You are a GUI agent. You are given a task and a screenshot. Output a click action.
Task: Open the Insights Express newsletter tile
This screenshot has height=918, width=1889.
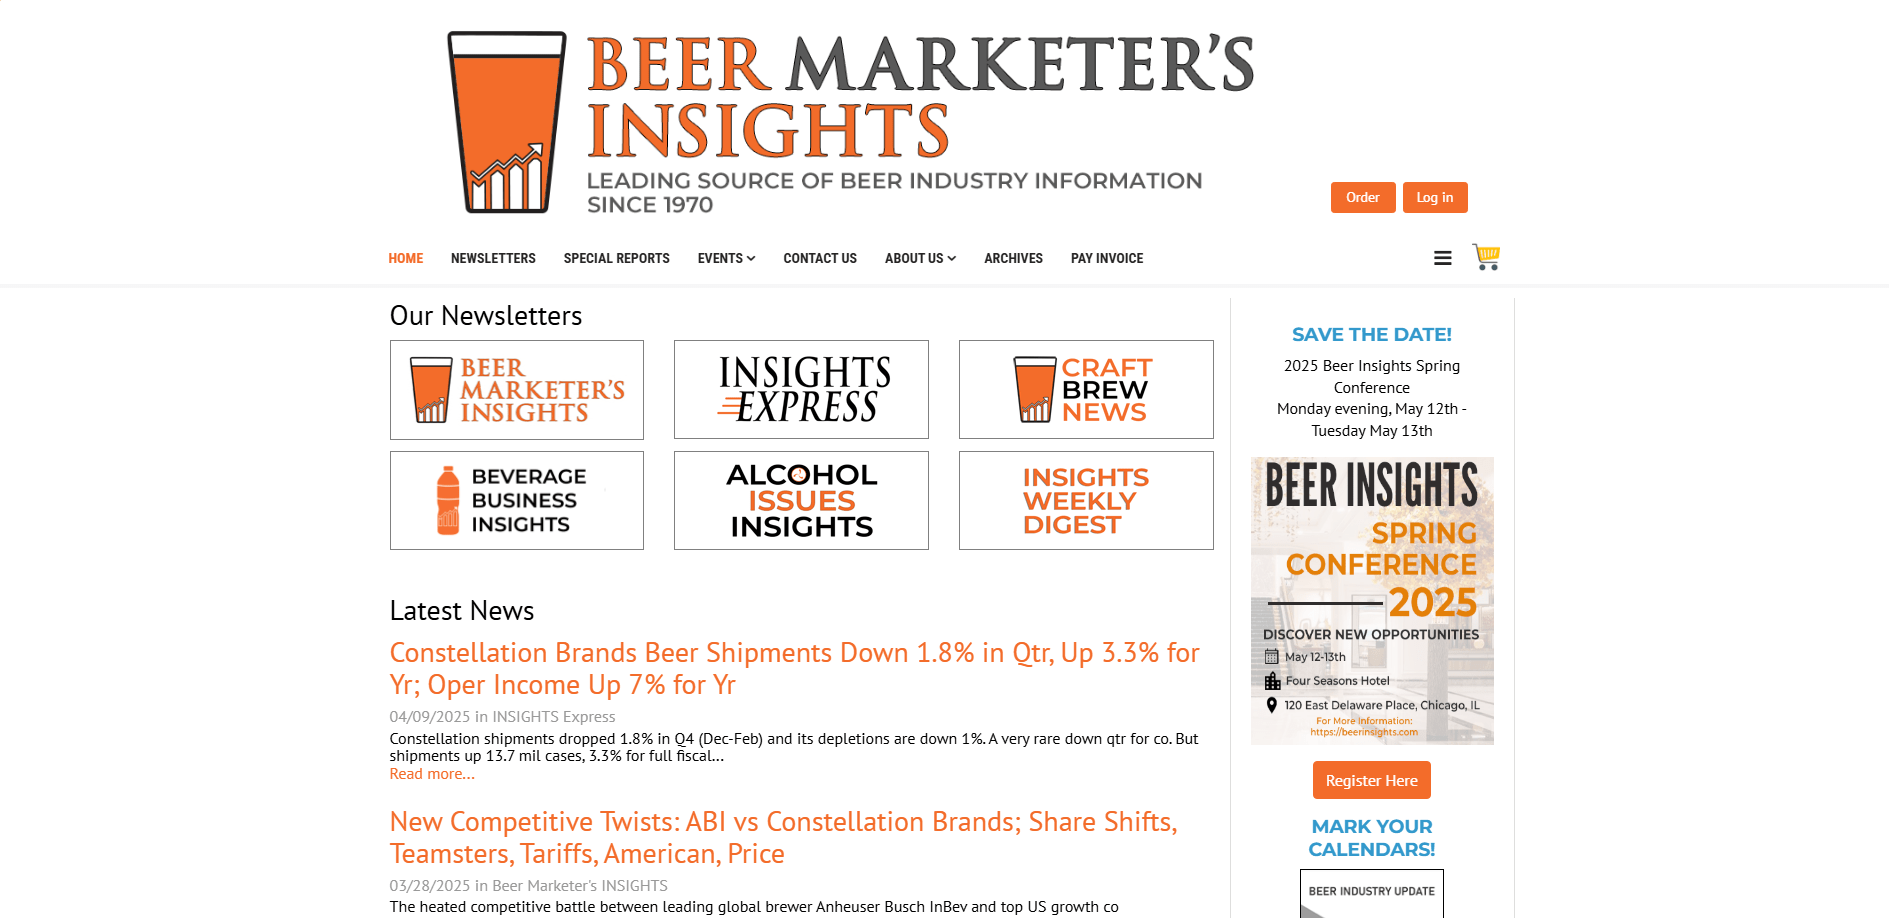point(801,390)
